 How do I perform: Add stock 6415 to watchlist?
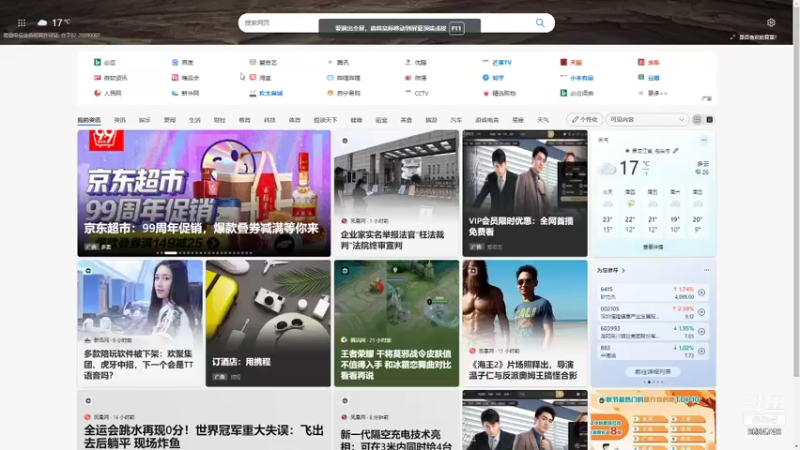[702, 292]
